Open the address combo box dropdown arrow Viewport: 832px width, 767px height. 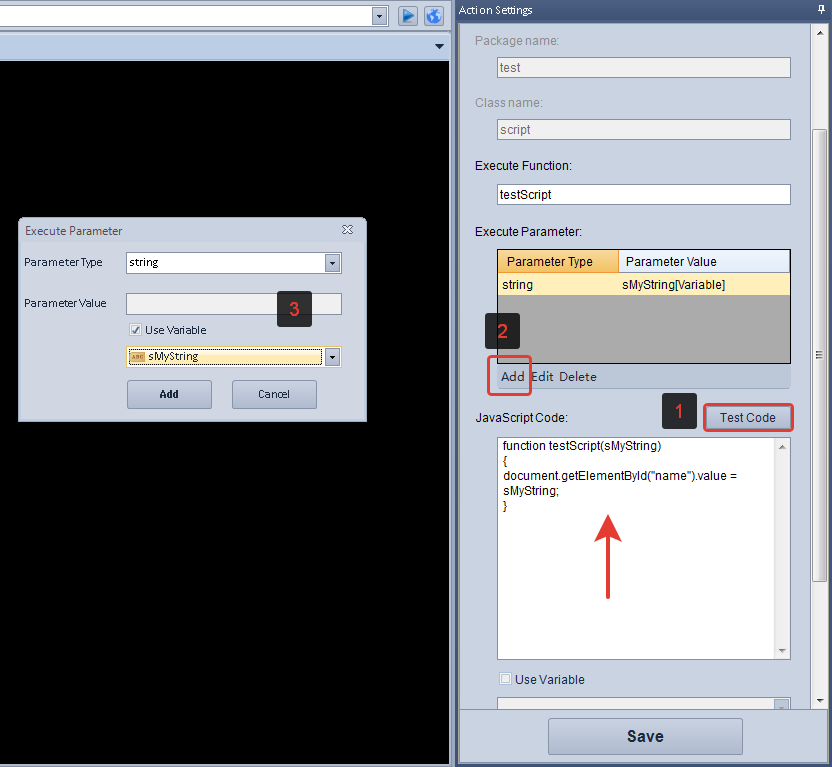[x=379, y=16]
